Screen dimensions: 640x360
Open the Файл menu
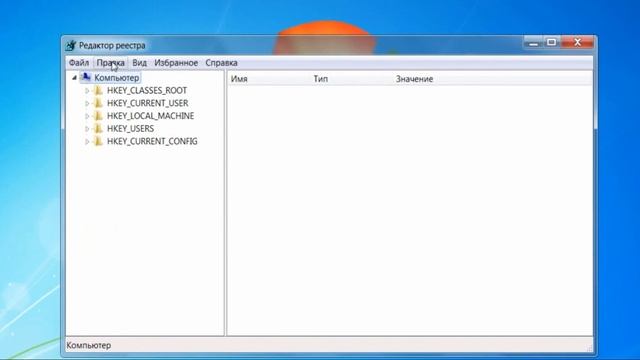coord(79,63)
